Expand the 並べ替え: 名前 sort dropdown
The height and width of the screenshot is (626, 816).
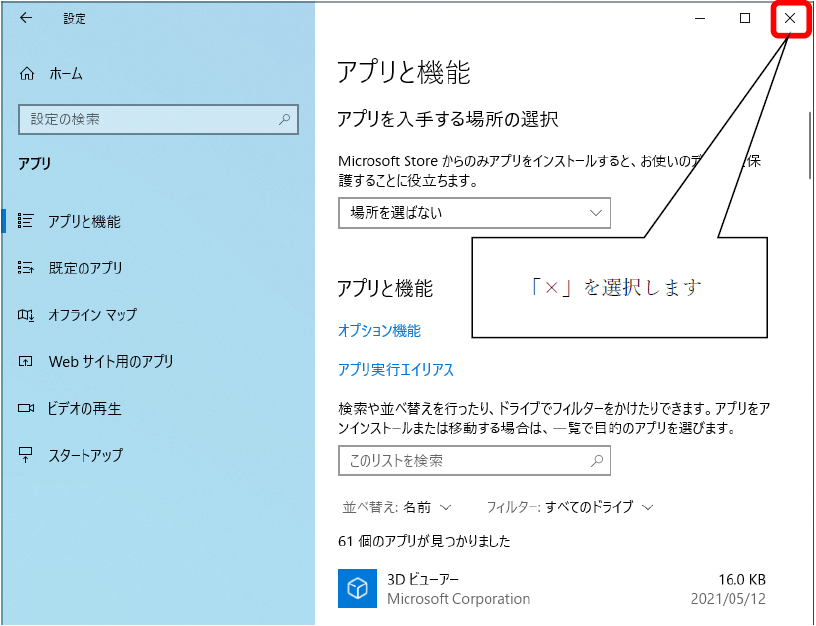point(397,507)
